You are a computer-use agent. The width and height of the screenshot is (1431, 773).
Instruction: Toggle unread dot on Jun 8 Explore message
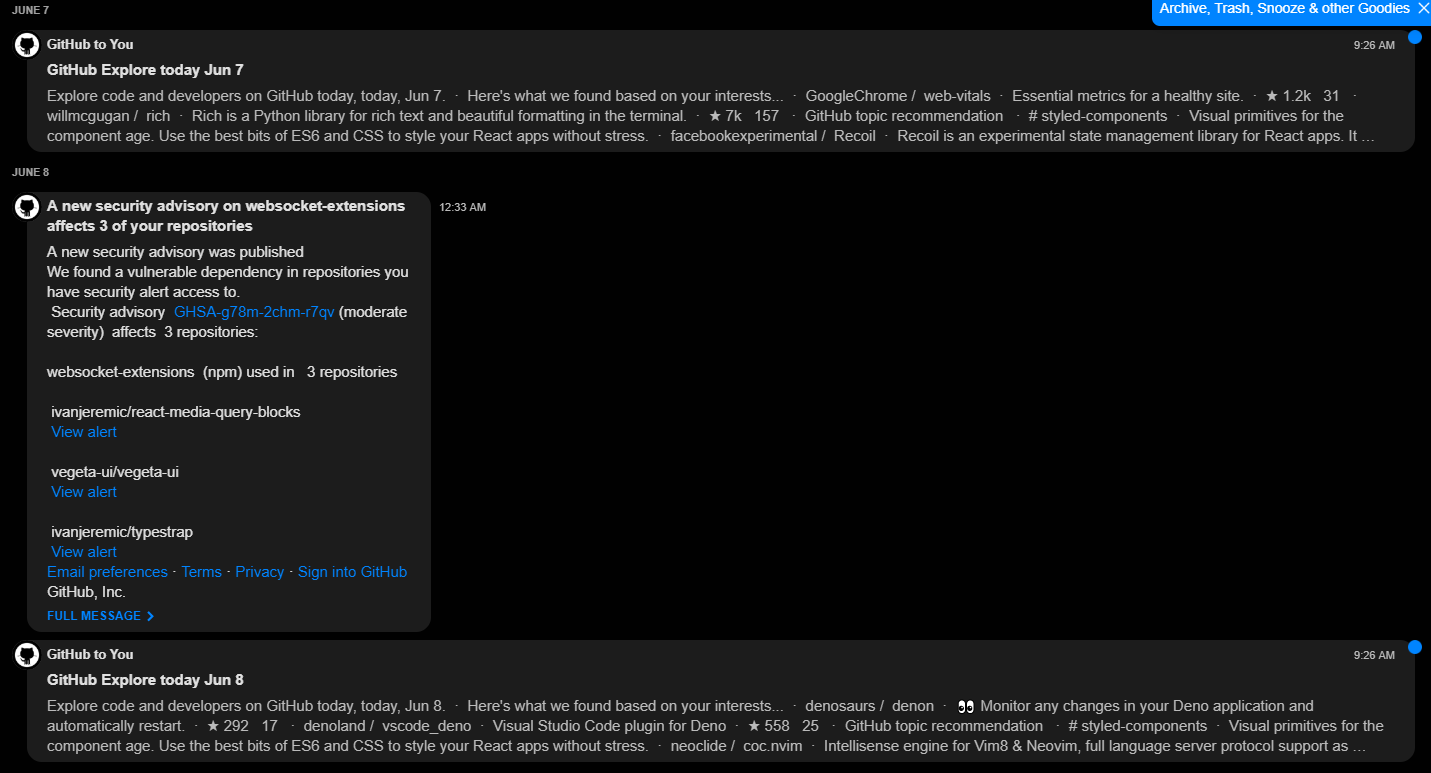pos(1415,647)
